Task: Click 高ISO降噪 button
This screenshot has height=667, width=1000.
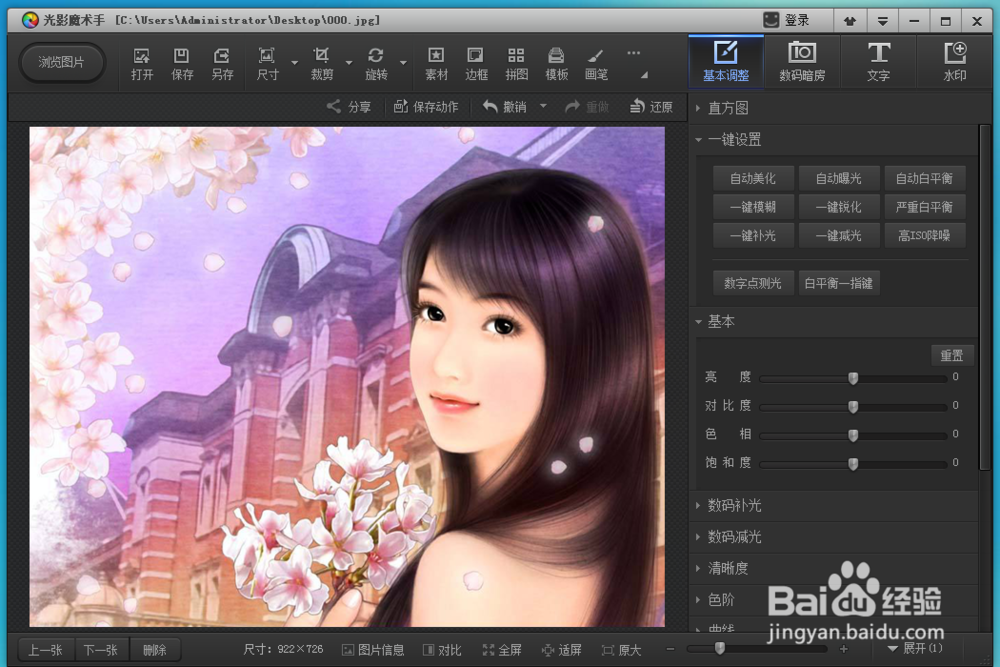Action: [924, 236]
